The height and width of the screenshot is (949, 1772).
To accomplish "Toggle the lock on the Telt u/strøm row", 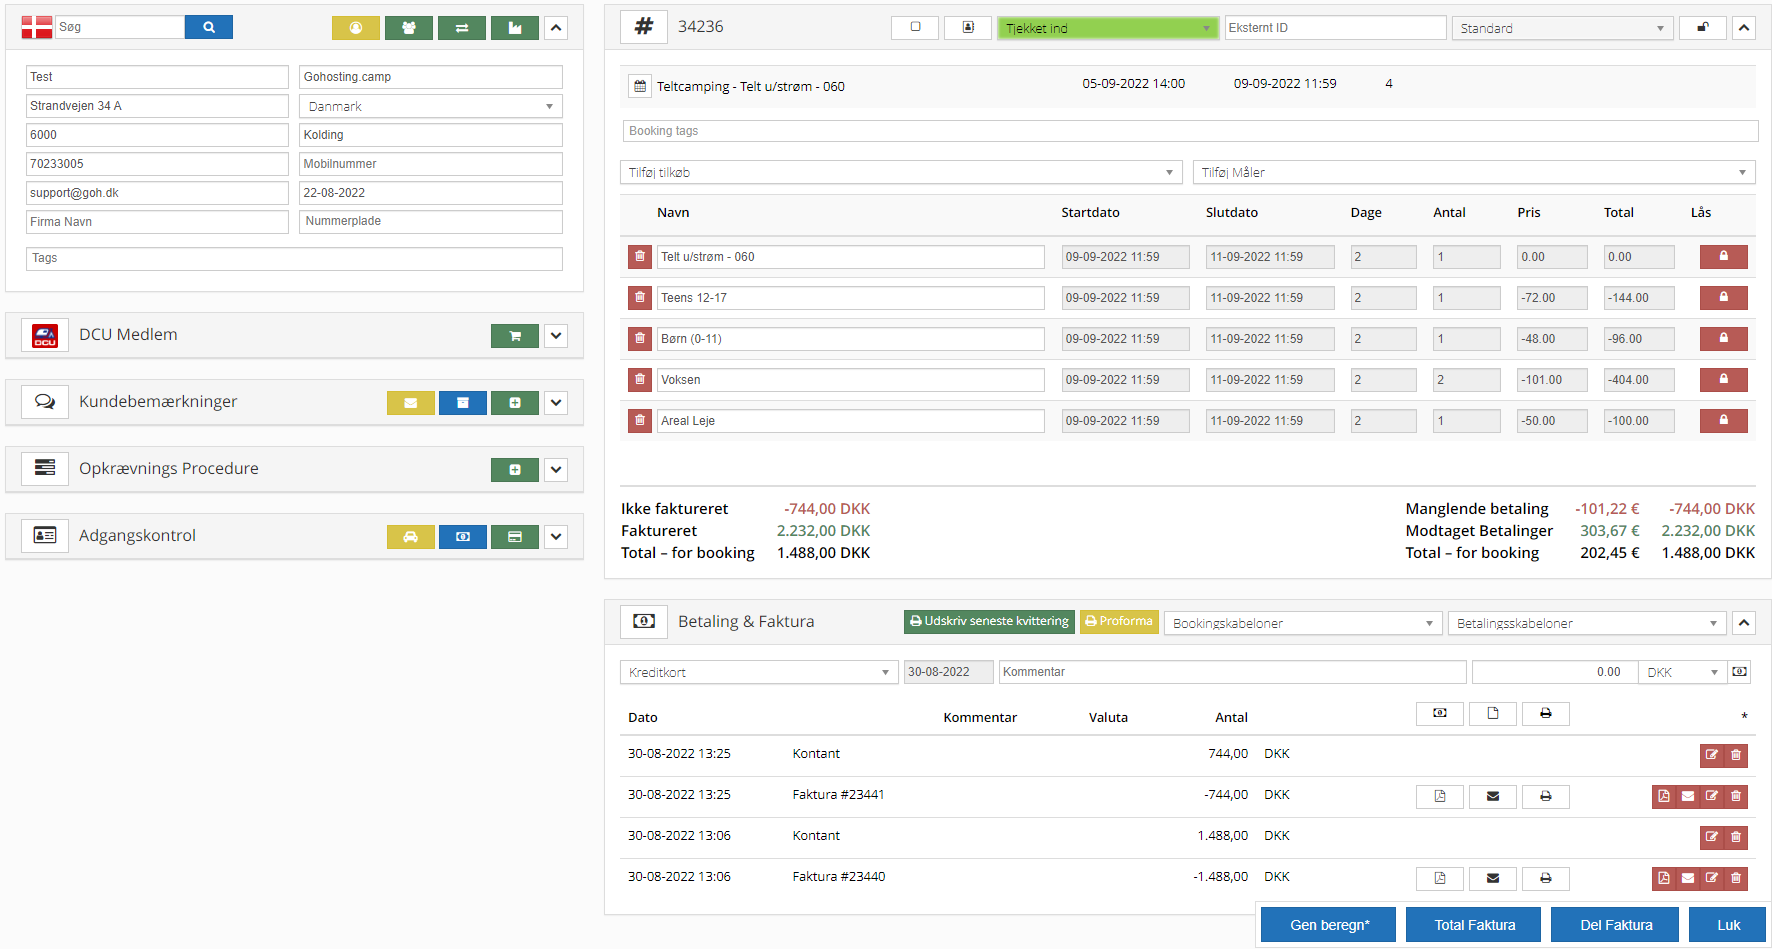I will click(x=1723, y=257).
